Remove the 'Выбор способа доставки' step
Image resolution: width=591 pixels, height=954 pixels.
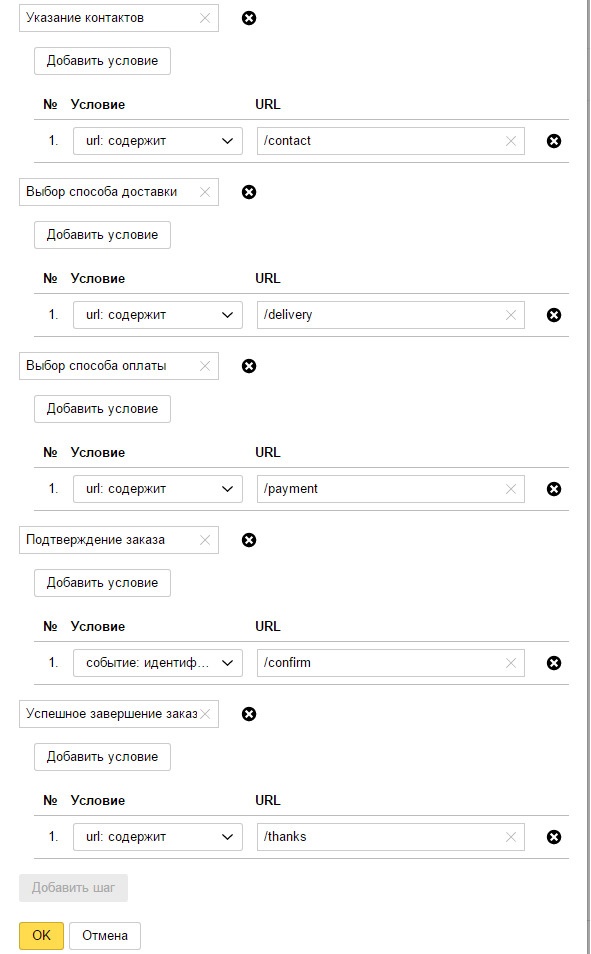pyautogui.click(x=249, y=192)
